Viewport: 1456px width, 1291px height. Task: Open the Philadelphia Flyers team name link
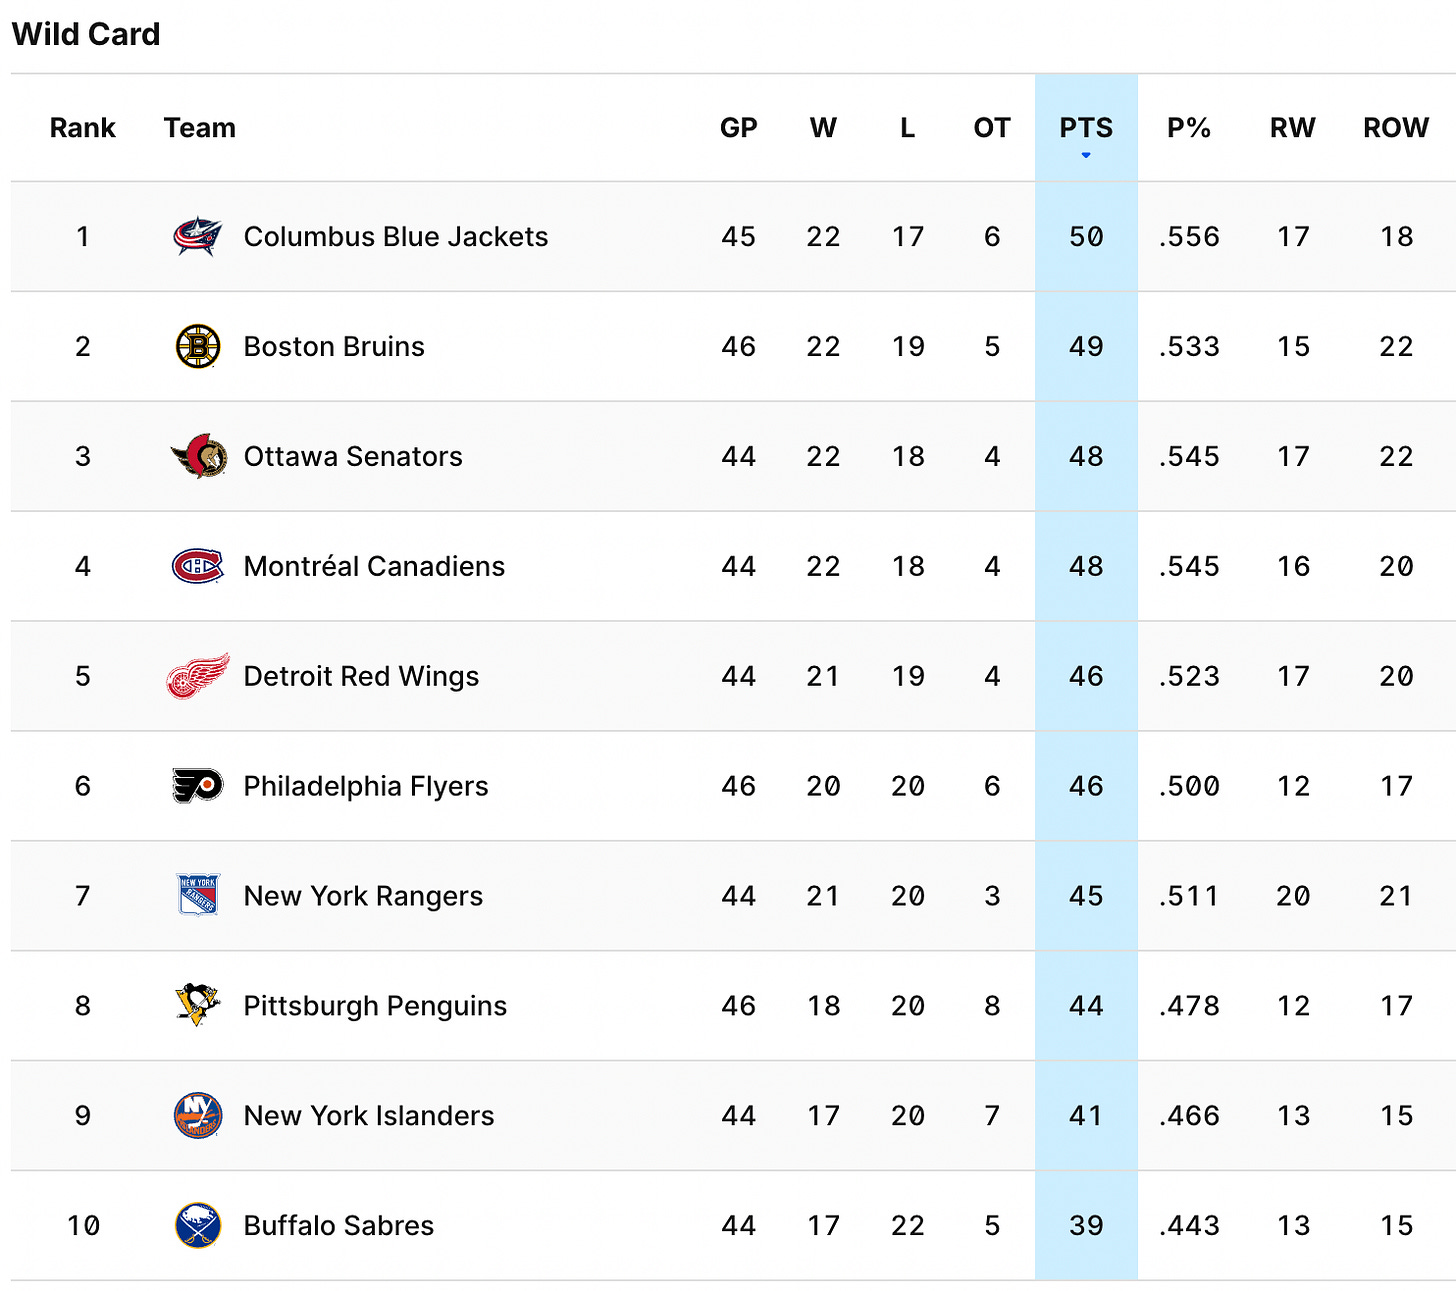tap(366, 786)
